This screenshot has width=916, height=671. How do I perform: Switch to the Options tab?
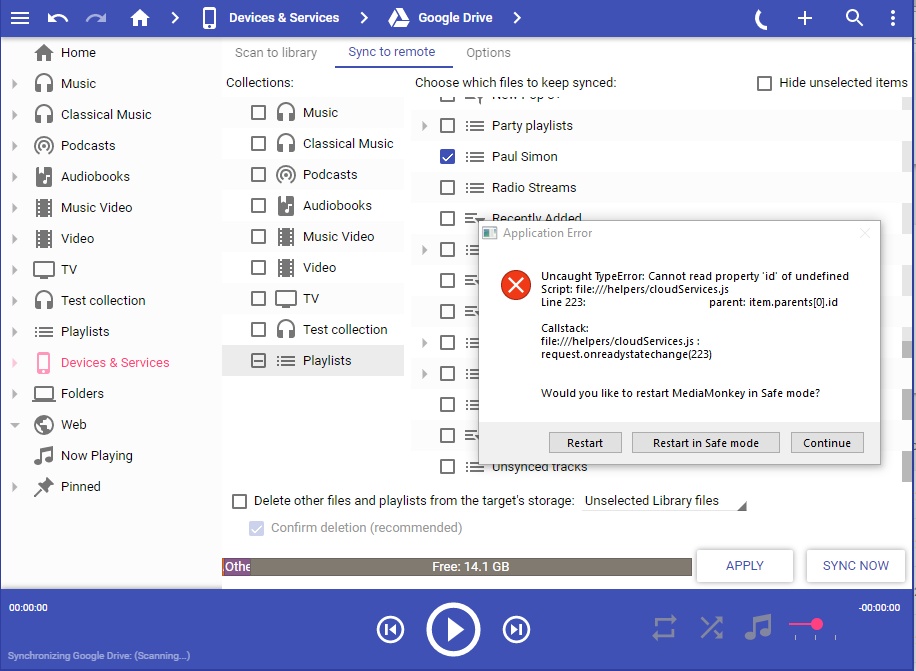pos(488,53)
